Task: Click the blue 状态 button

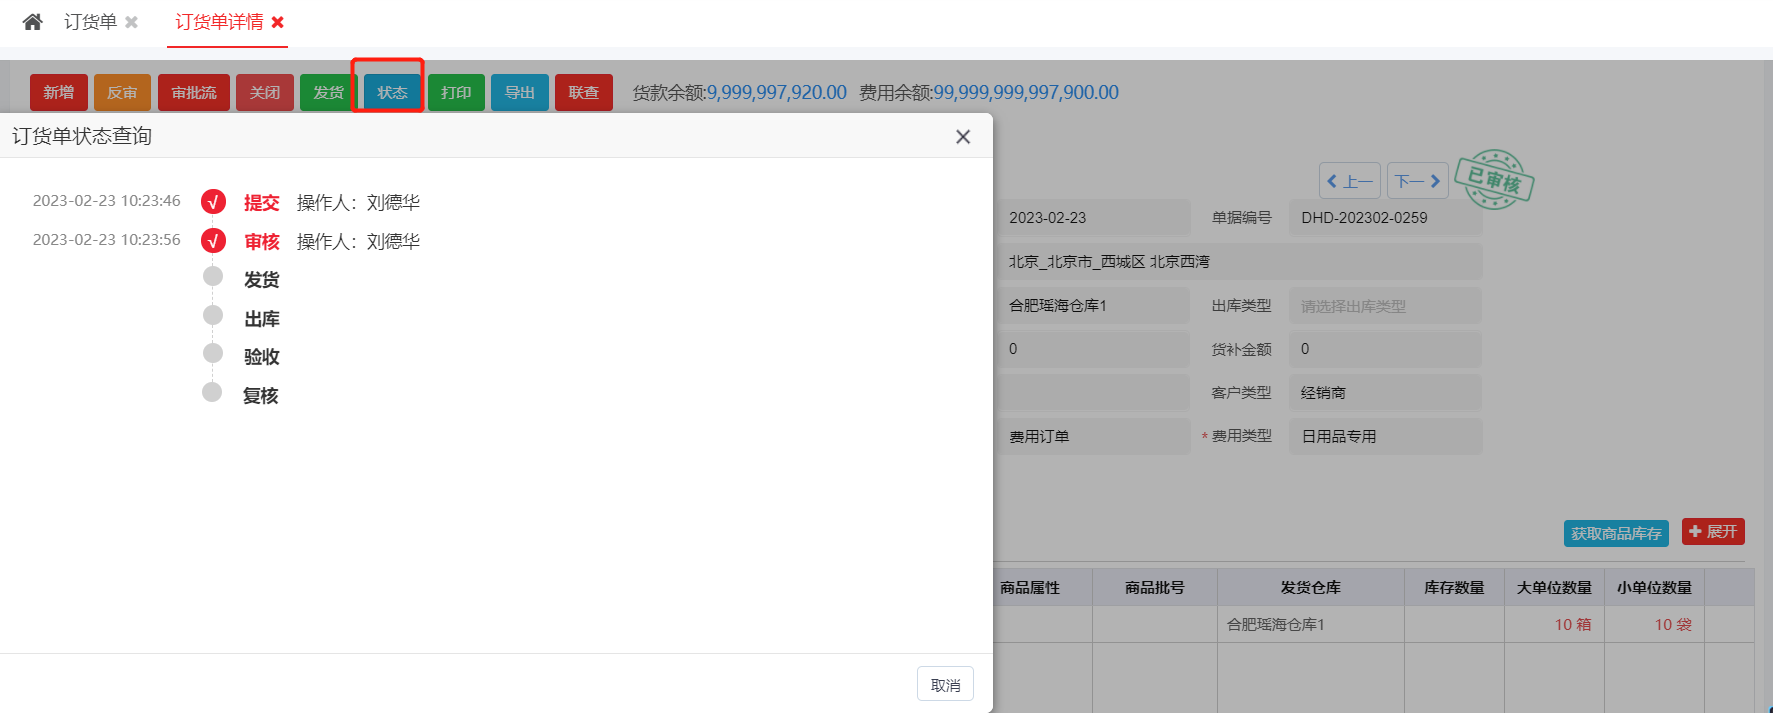Action: tap(392, 92)
